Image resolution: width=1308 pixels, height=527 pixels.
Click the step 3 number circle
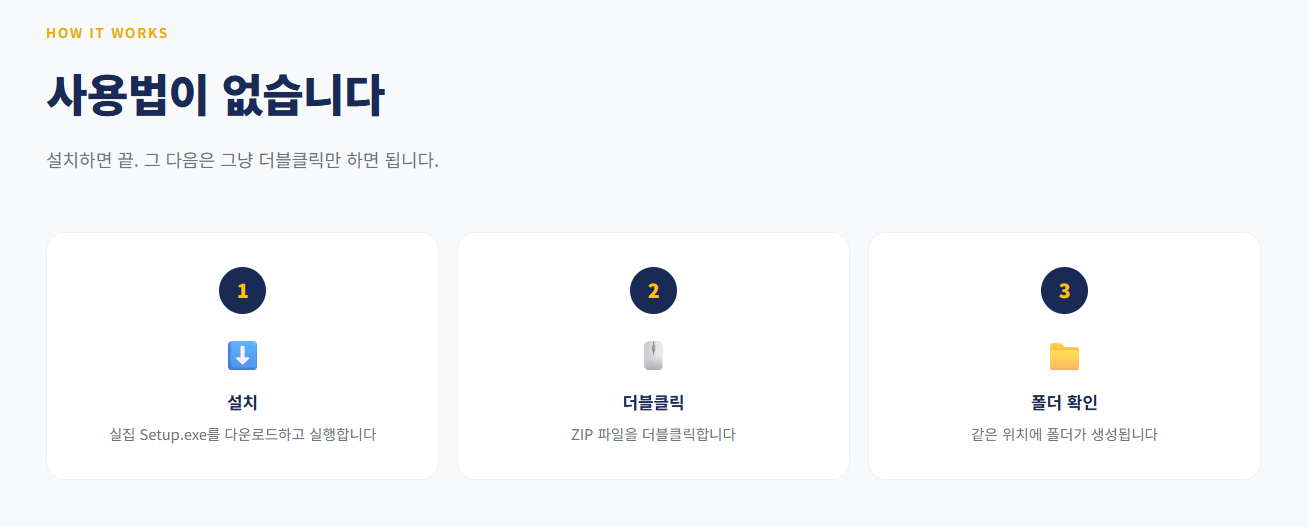pos(1064,291)
